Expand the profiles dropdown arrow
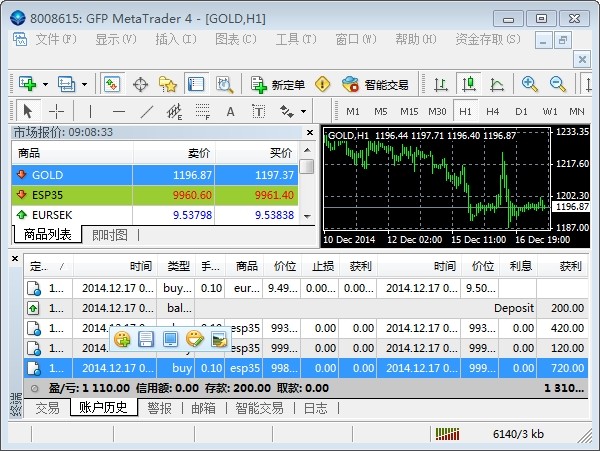 pos(84,85)
